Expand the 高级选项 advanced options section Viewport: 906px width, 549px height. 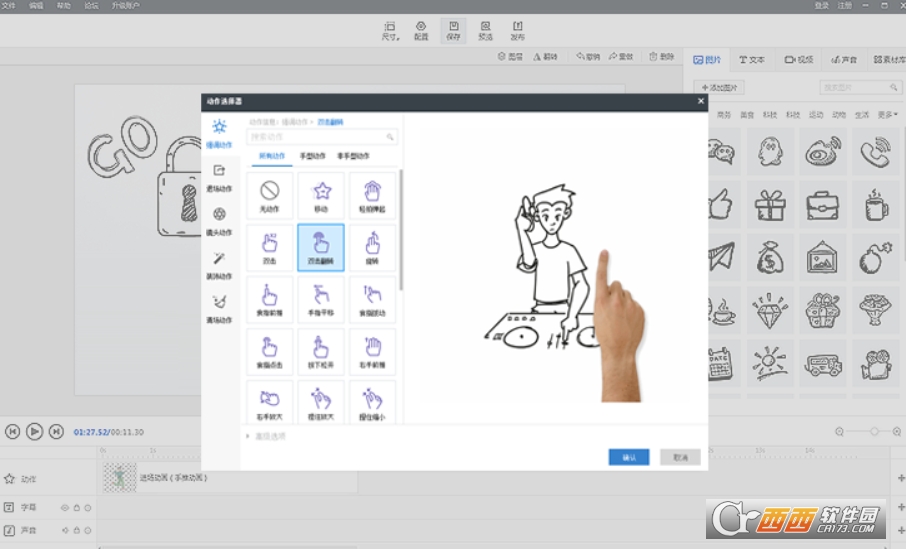tap(267, 436)
